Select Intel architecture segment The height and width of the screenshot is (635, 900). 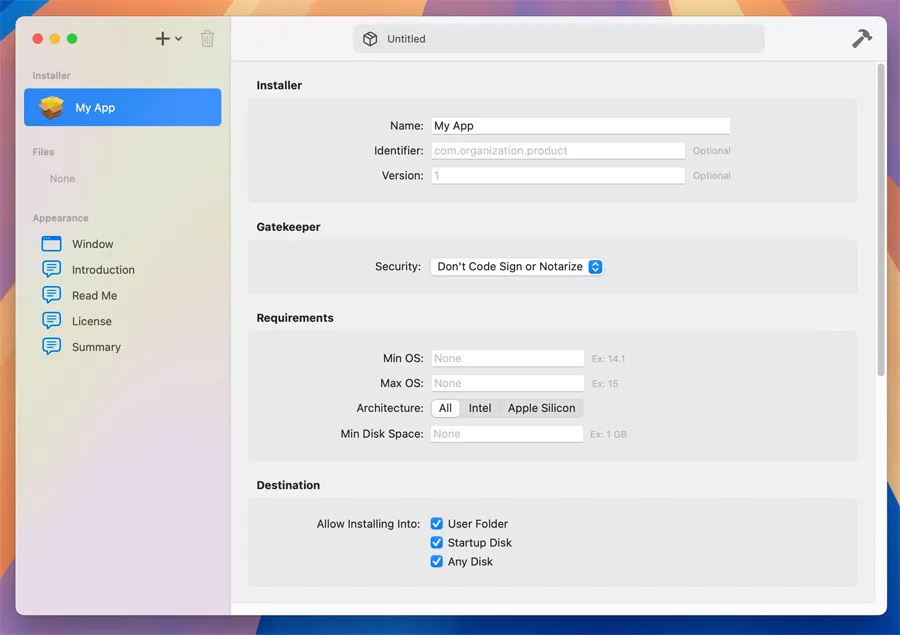click(480, 408)
